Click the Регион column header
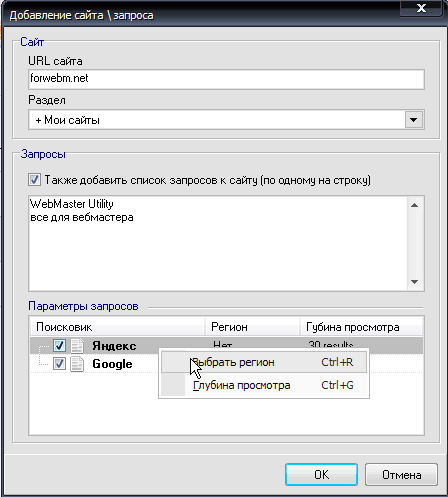Viewport: 448px width, 497px height. point(252,327)
